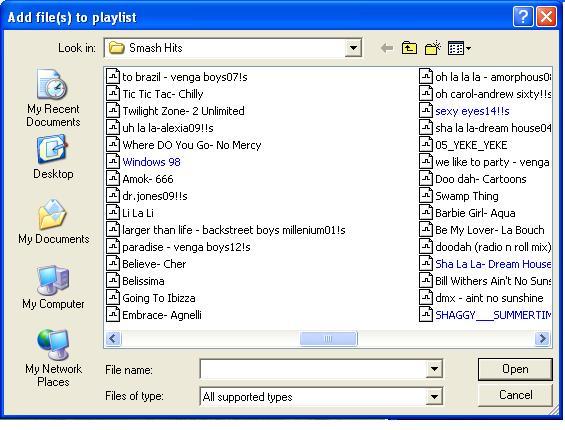Click audio file icon beside '05_YEKE_YEKE'
The height and width of the screenshot is (430, 565).
[426, 145]
